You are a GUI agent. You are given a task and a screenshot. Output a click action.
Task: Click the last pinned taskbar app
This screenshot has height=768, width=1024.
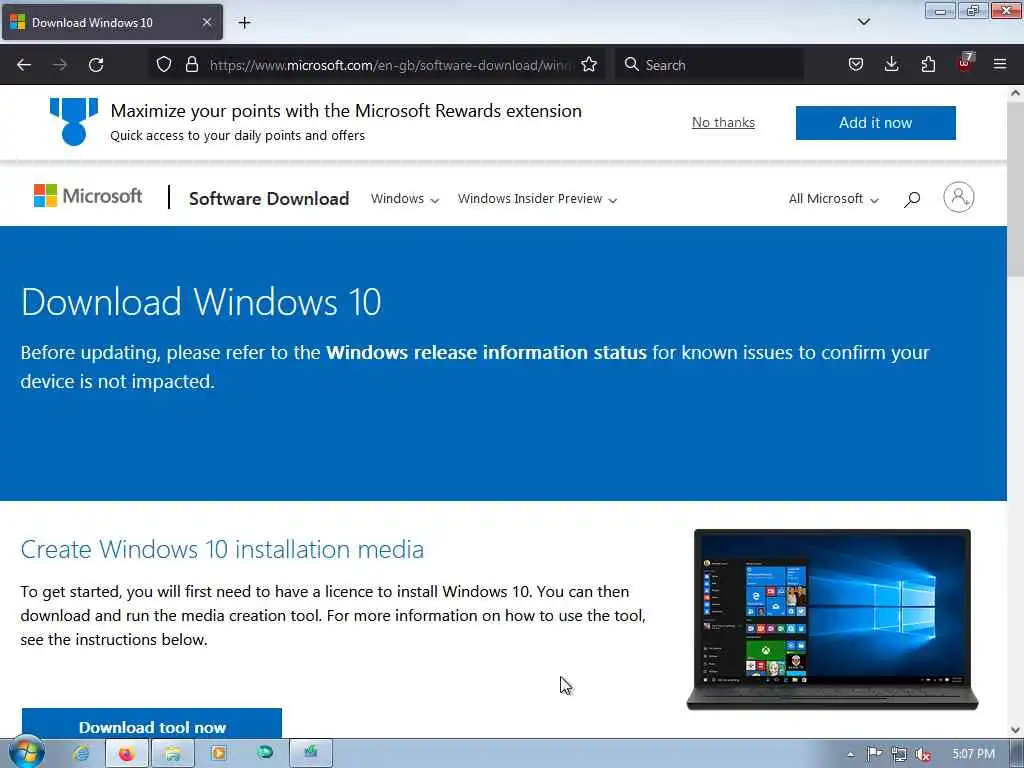(311, 753)
